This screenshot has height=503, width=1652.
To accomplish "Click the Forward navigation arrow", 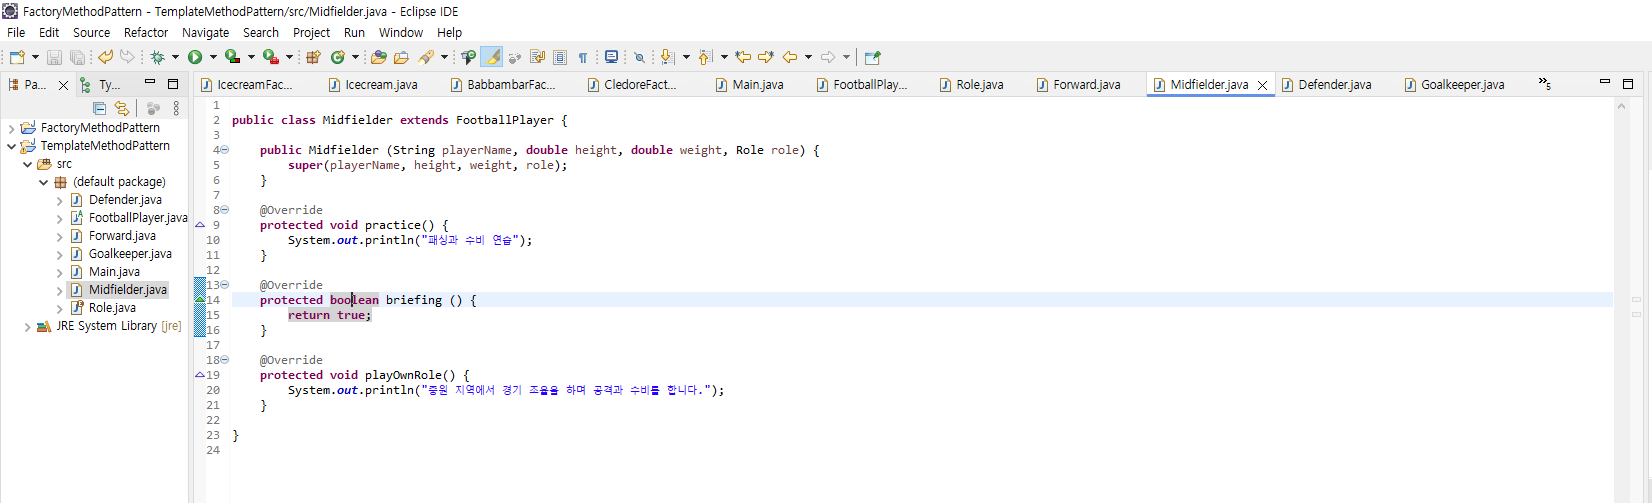I will click(x=828, y=57).
